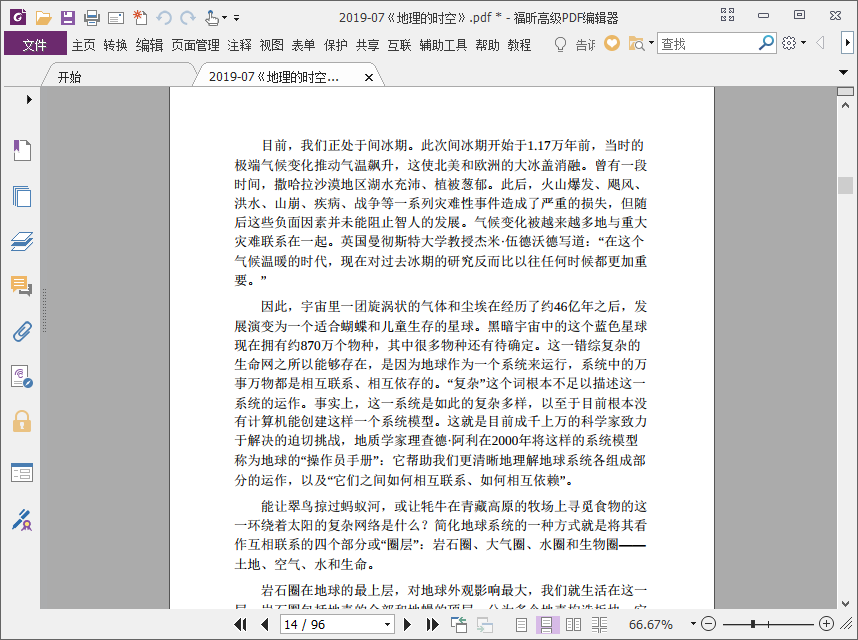Open the Digital Signatures panel

[x=22, y=377]
